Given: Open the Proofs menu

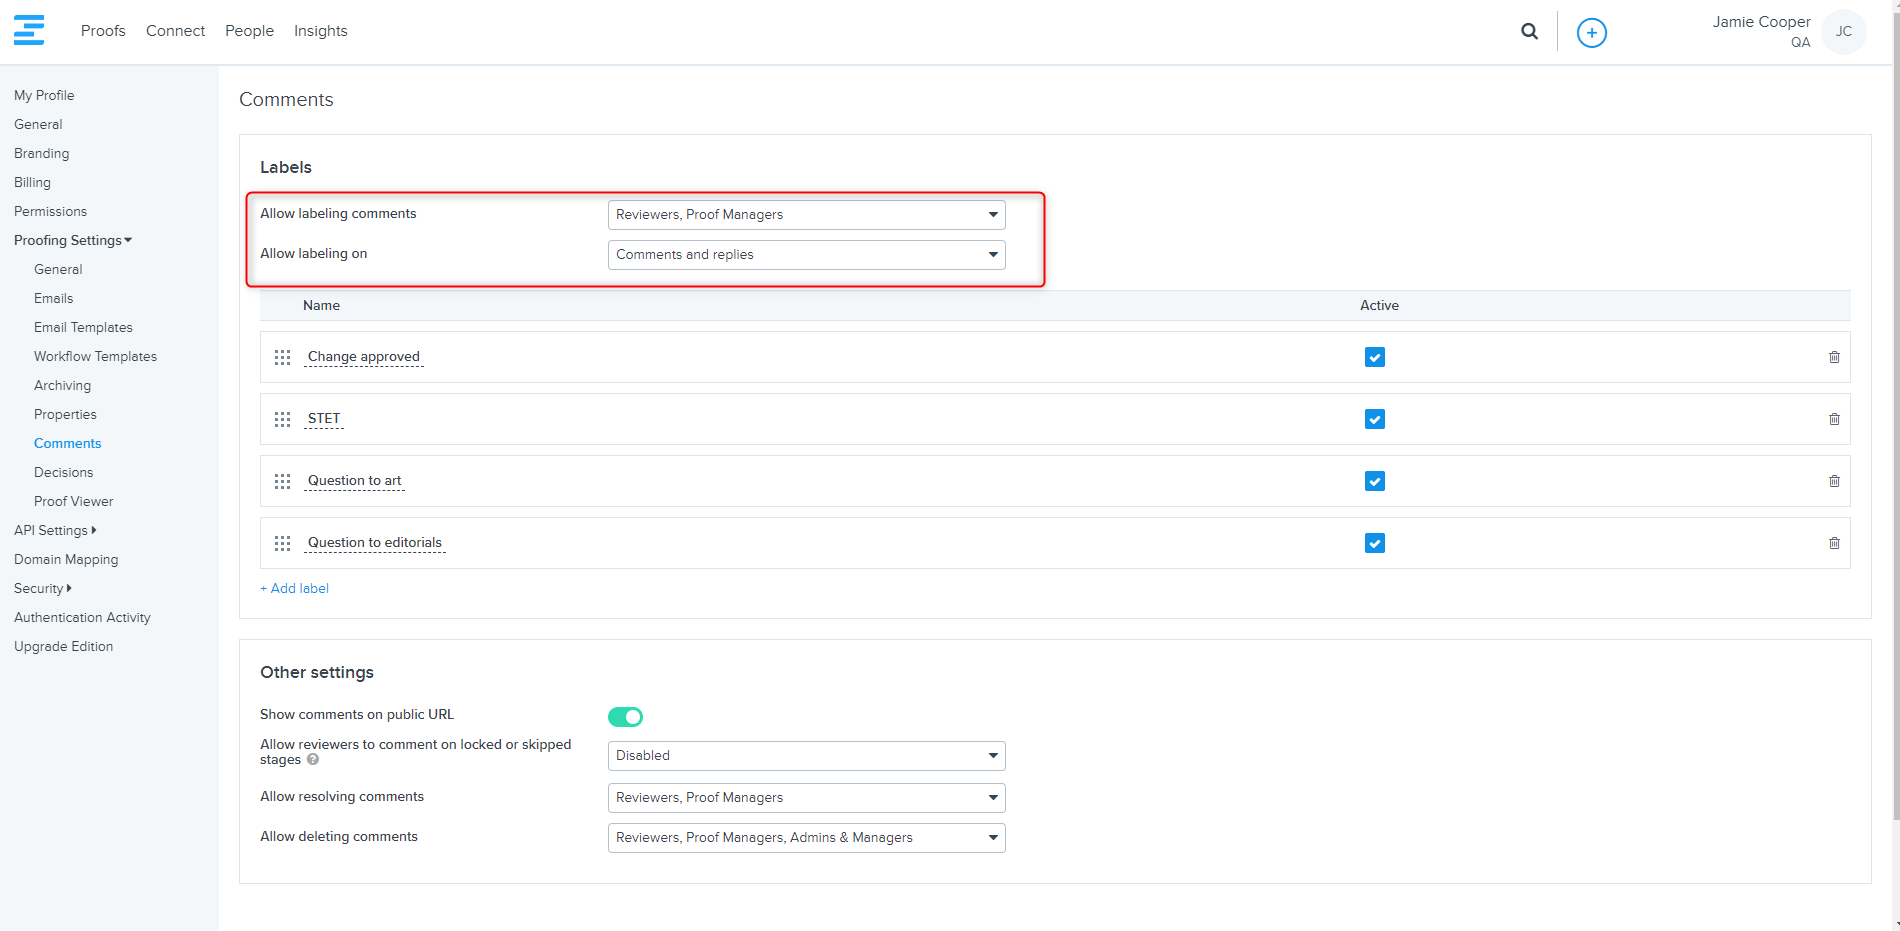Looking at the screenshot, I should [x=103, y=31].
